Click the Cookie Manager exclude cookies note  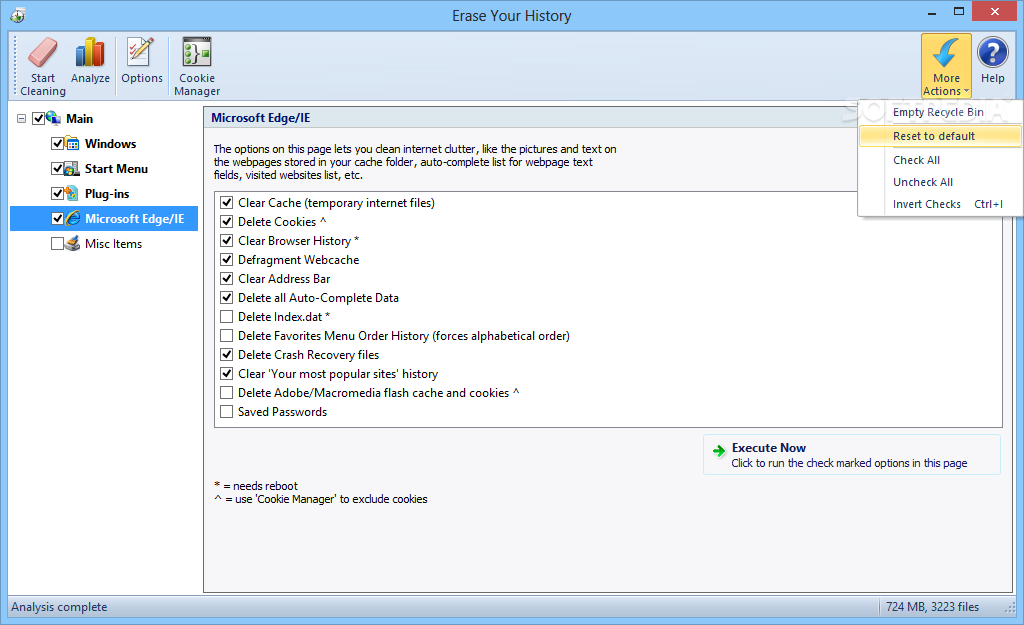tap(321, 499)
